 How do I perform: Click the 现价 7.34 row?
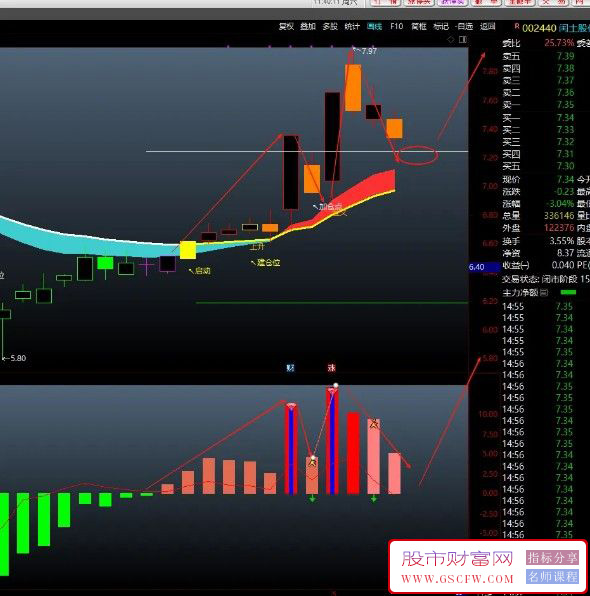pyautogui.click(x=538, y=179)
